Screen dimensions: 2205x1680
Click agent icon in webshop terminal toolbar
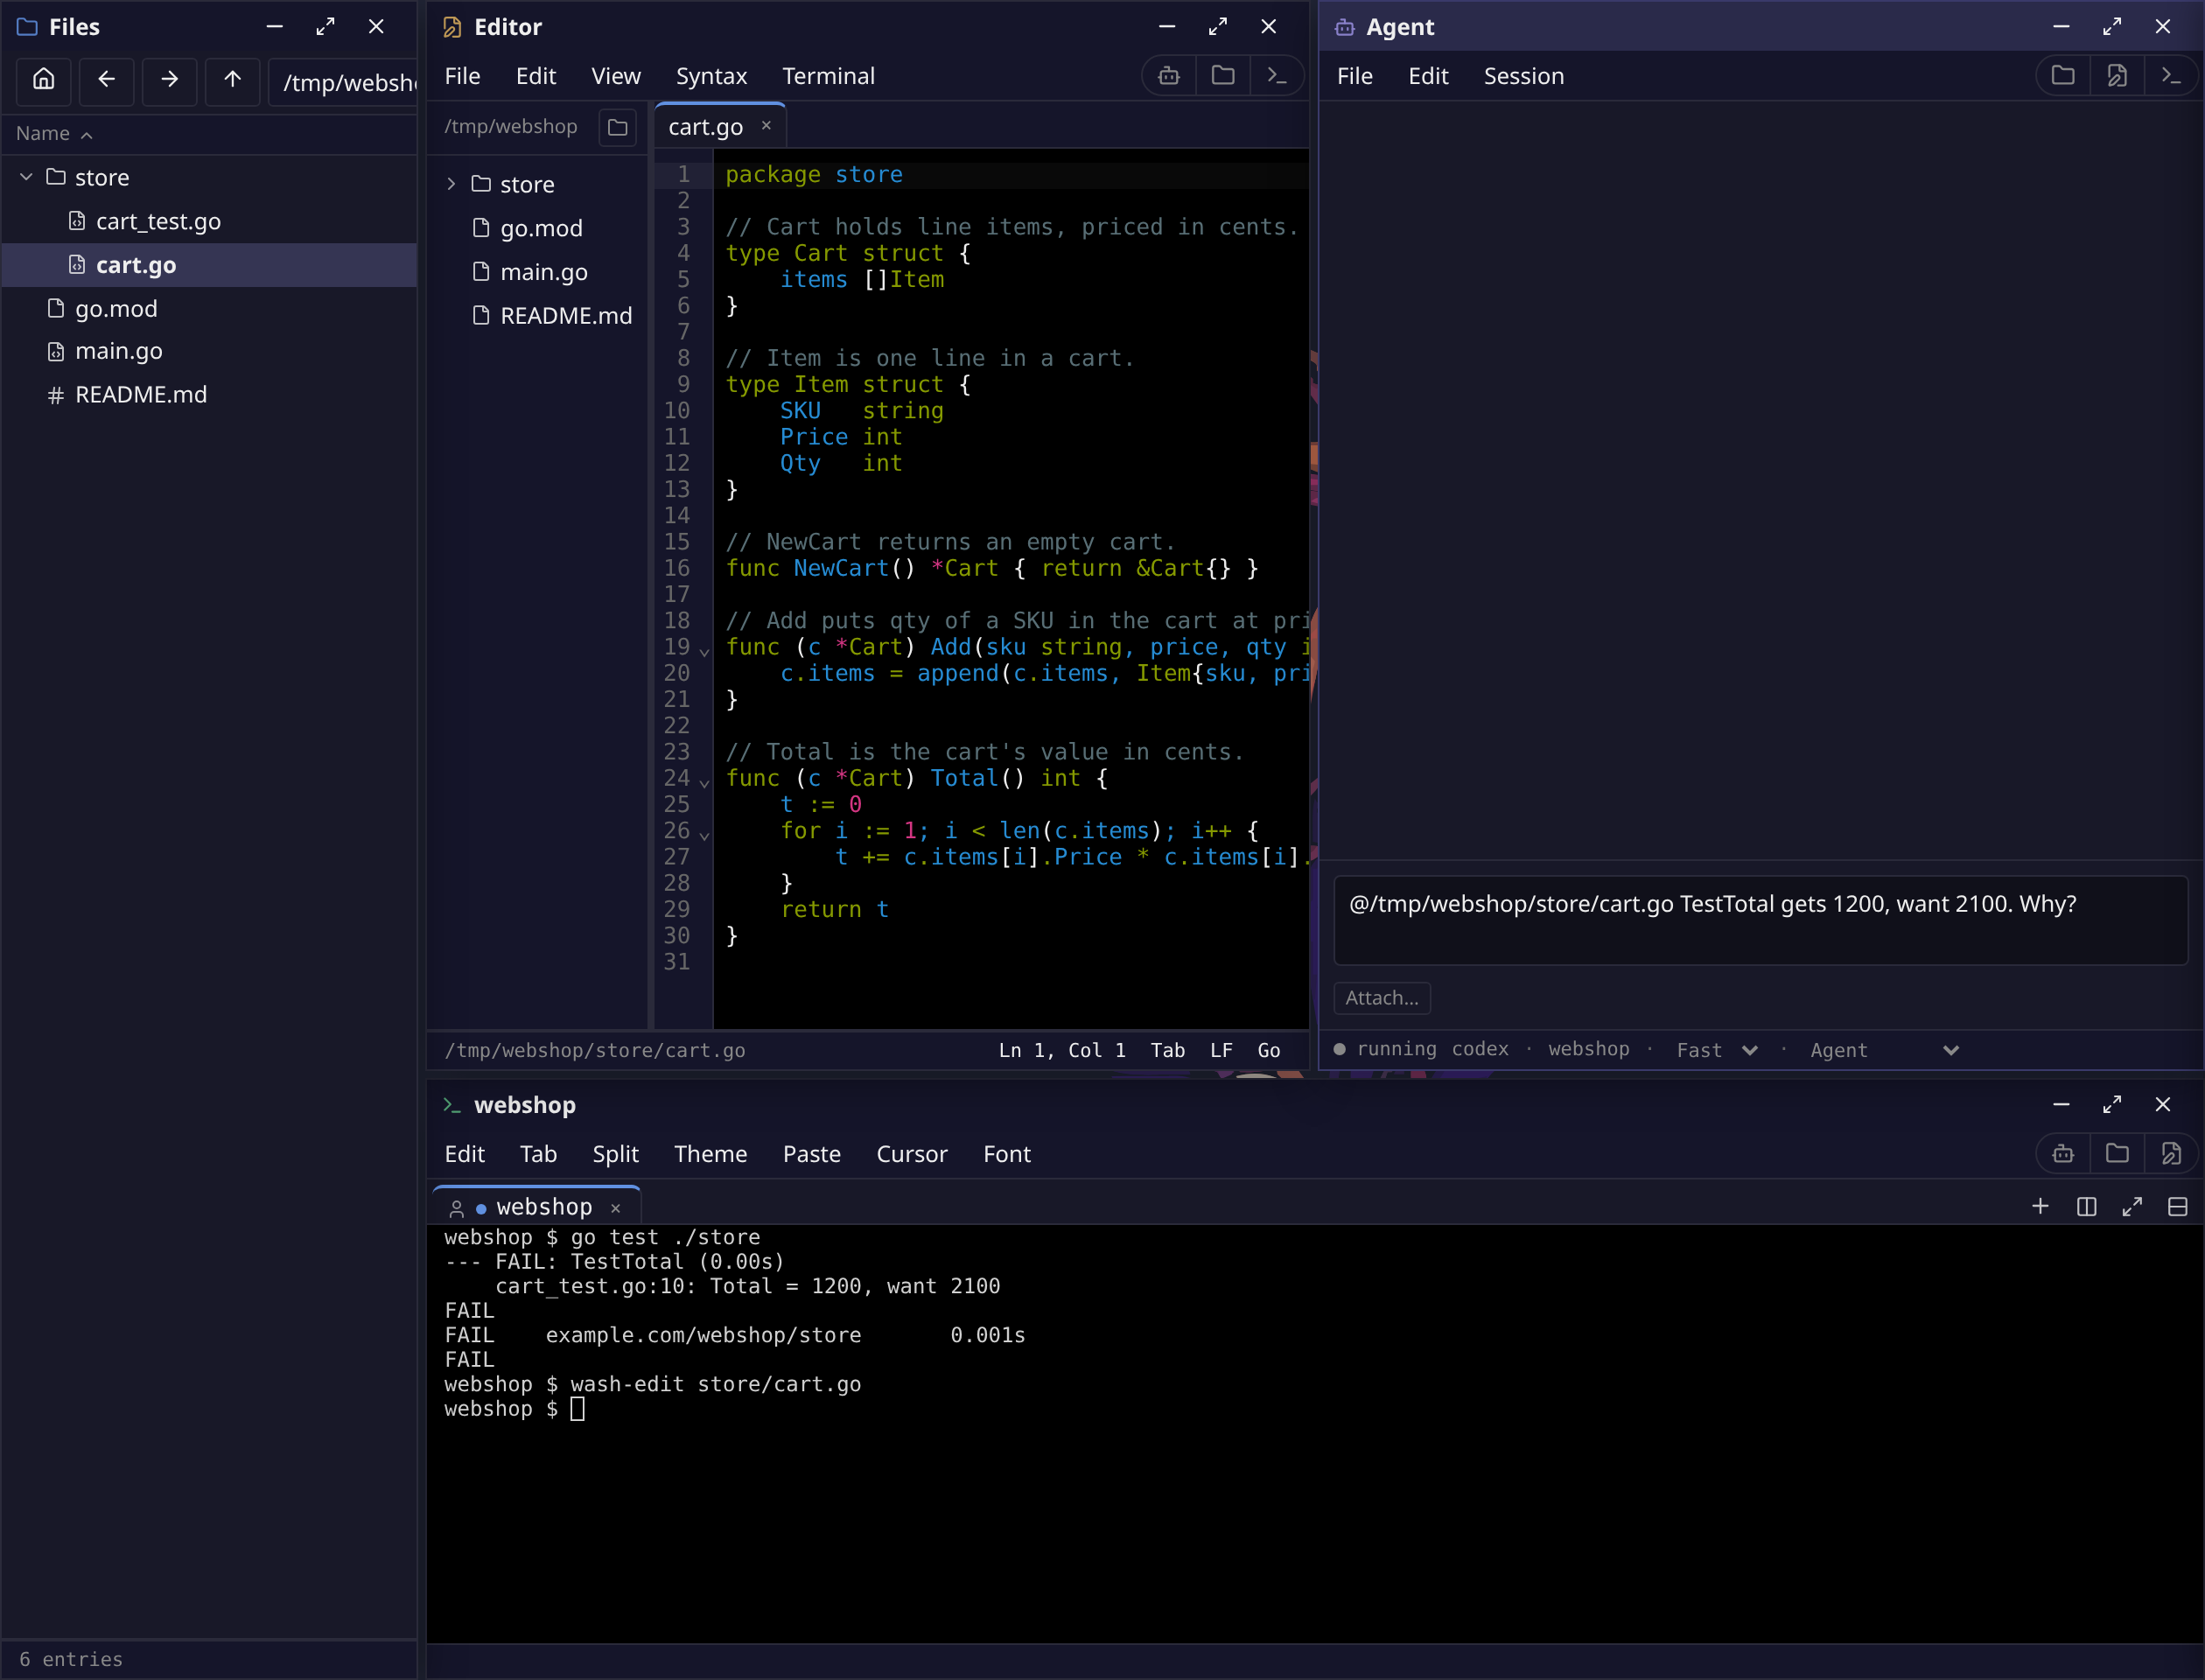click(x=2063, y=1154)
